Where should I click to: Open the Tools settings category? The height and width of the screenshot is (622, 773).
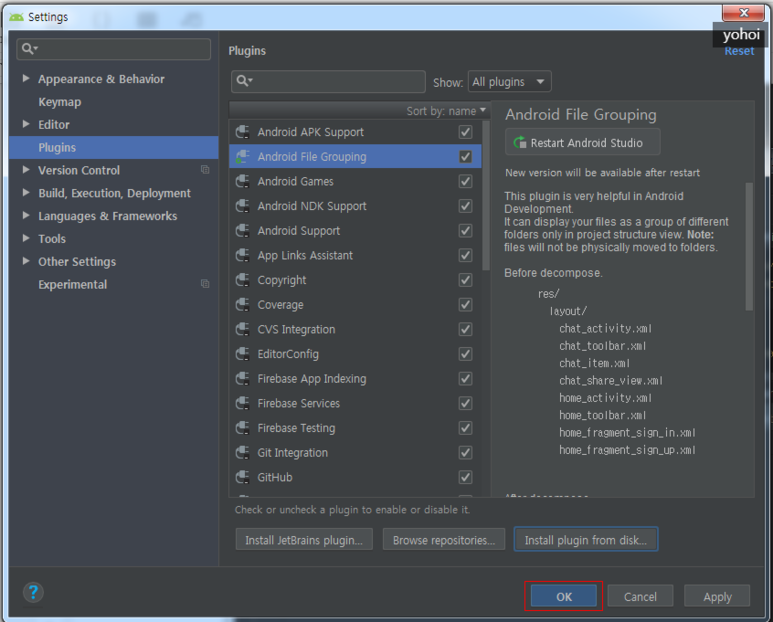pos(52,239)
